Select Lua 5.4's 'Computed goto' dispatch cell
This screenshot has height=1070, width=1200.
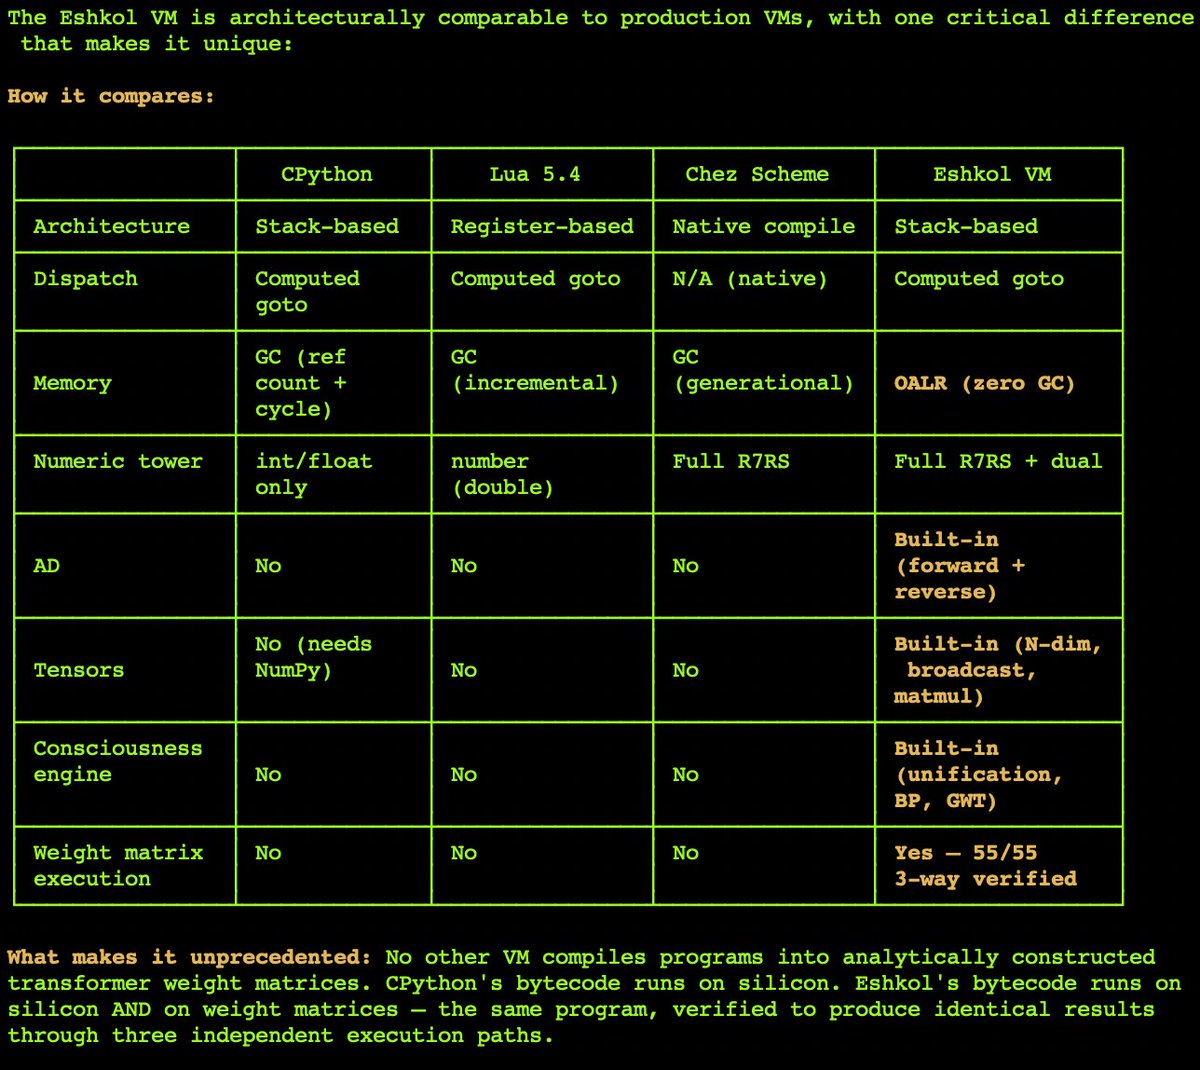535,279
